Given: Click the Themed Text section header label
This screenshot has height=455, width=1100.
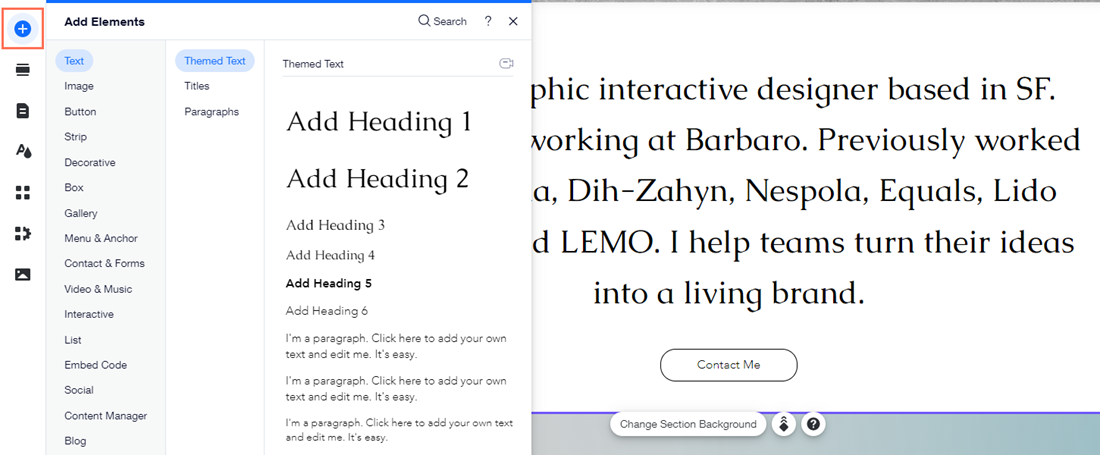Looking at the screenshot, I should (313, 64).
